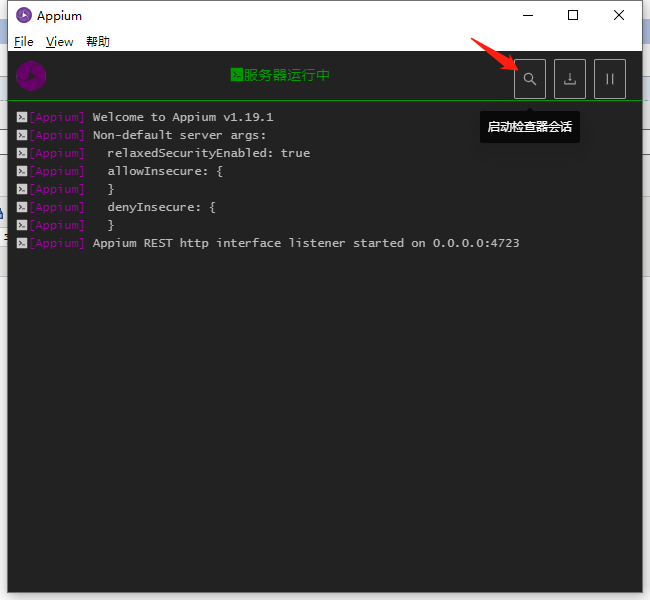Open the View menu
The height and width of the screenshot is (600, 650).
pyautogui.click(x=59, y=42)
